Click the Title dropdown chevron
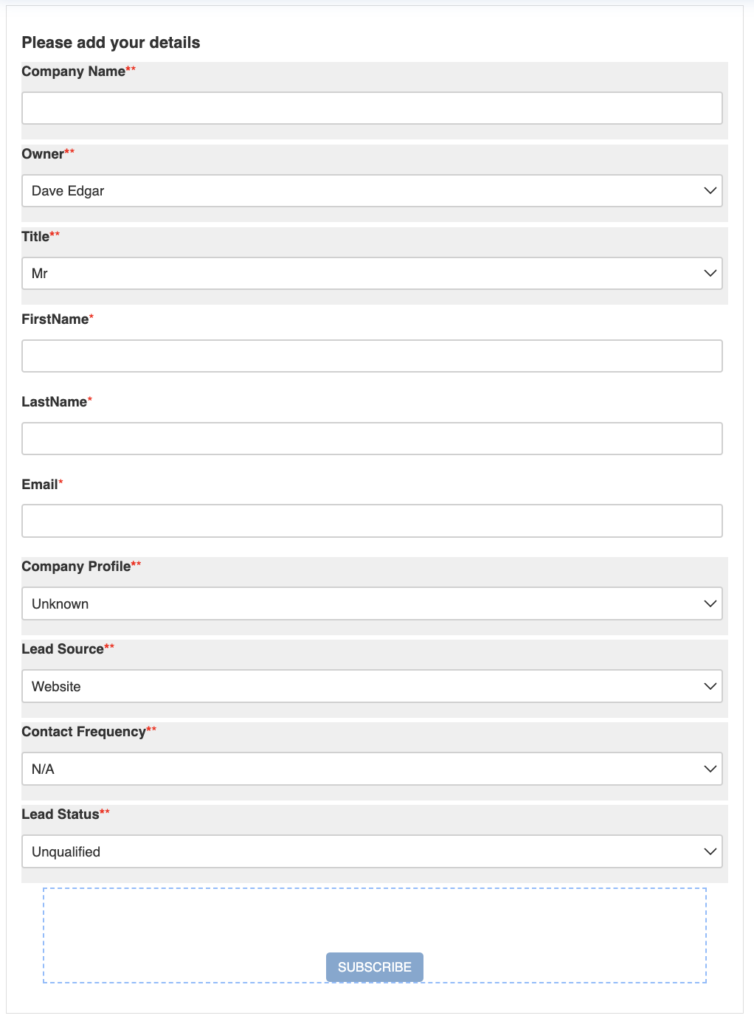The width and height of the screenshot is (754, 1024). [x=711, y=271]
